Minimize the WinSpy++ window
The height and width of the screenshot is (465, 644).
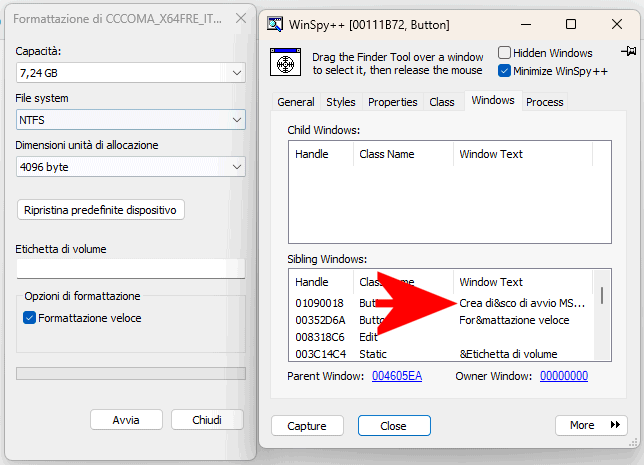(x=523, y=24)
